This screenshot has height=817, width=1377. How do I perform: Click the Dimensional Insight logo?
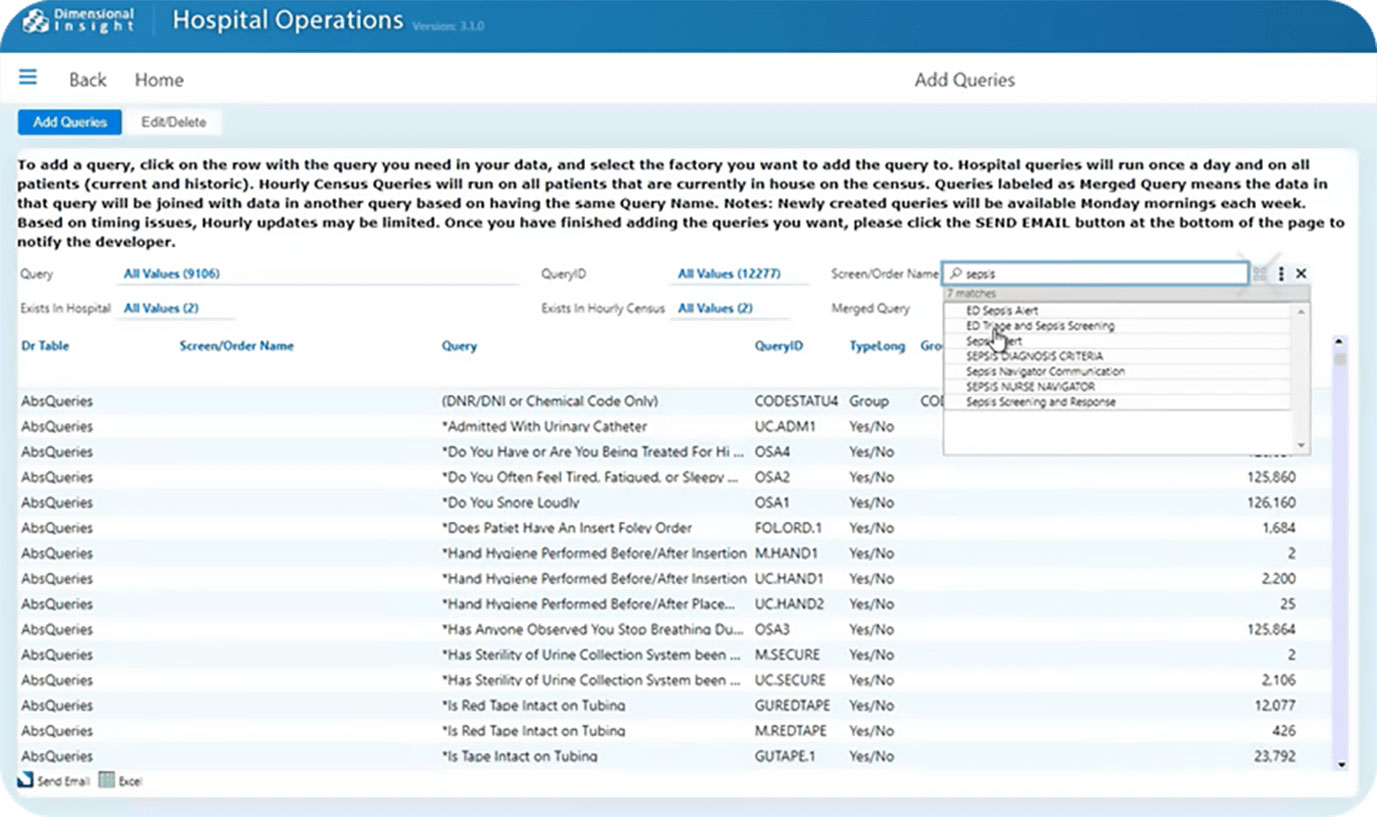click(x=78, y=20)
